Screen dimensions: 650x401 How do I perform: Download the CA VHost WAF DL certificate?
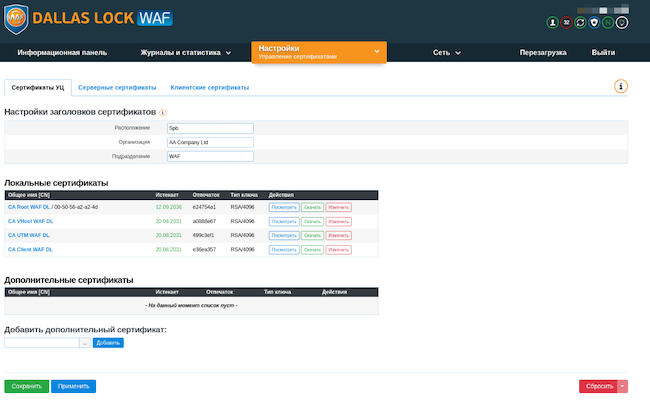coord(312,221)
